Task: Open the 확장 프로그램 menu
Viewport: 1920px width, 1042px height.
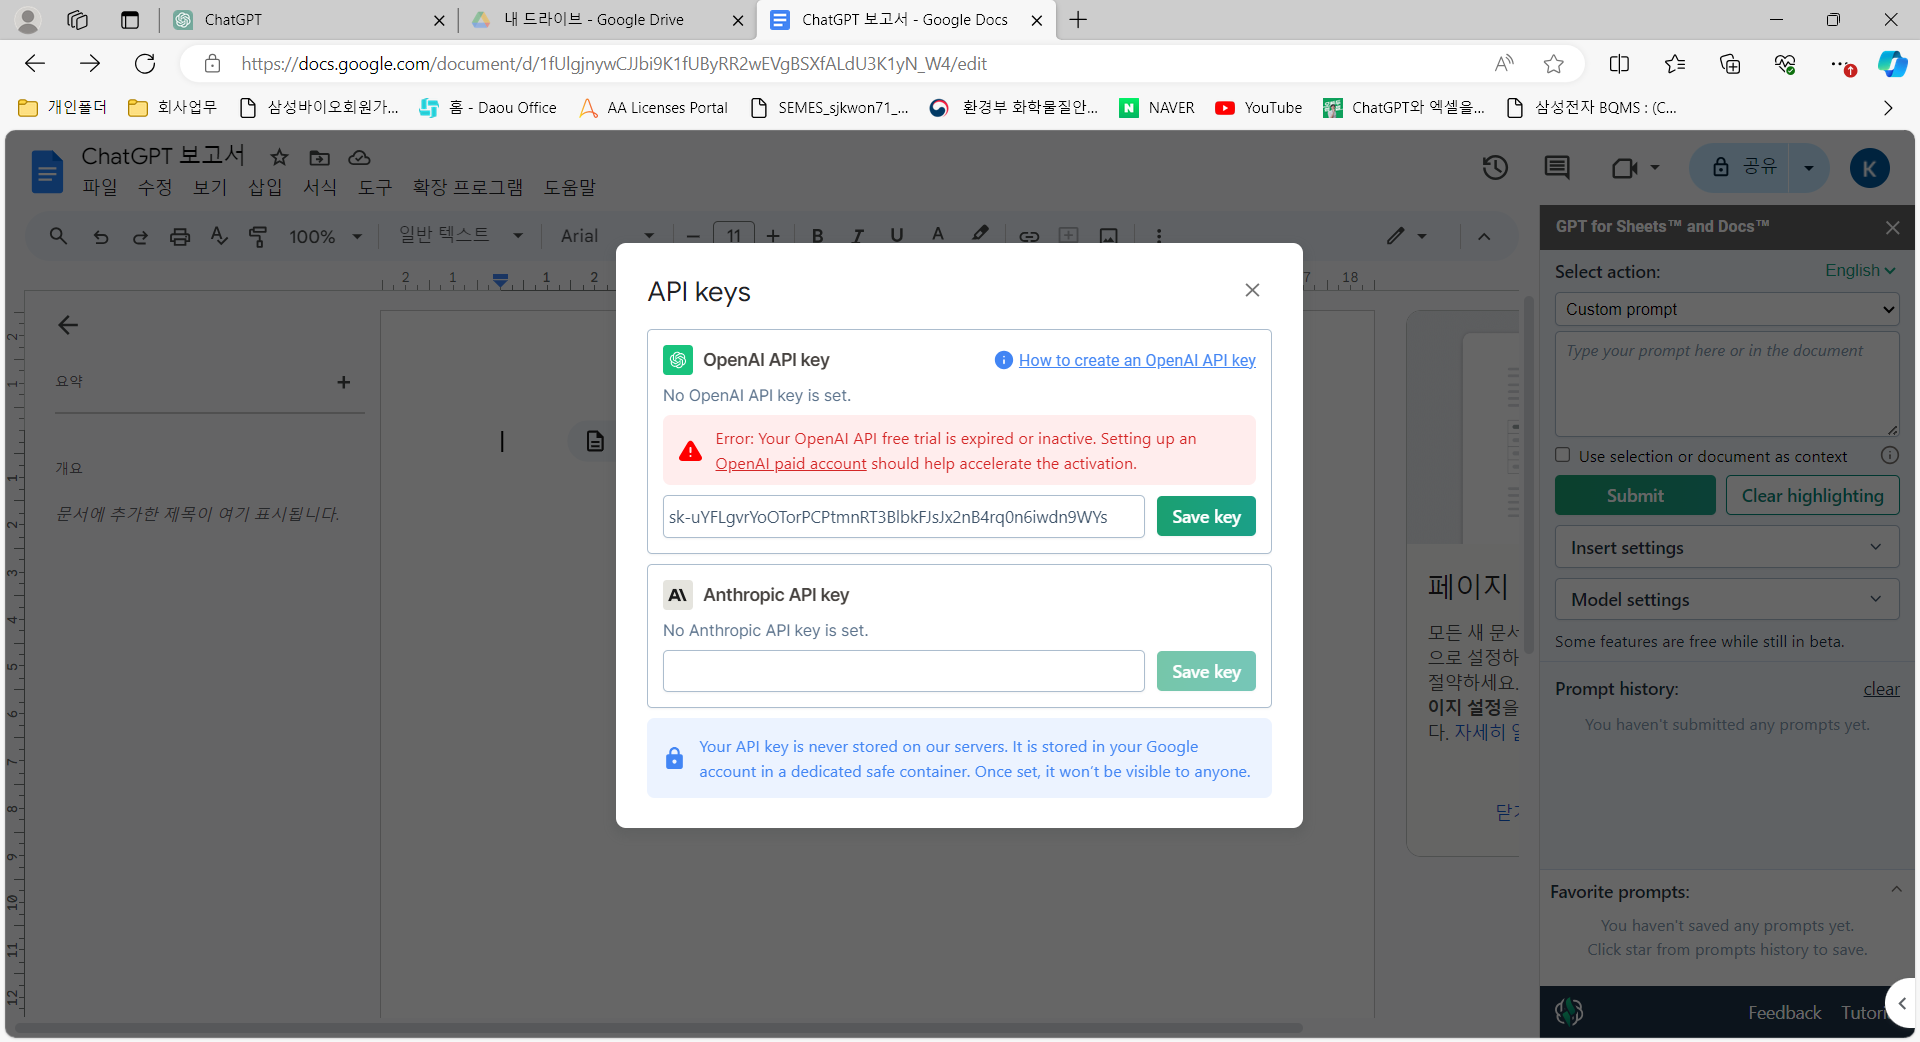Action: pos(467,187)
